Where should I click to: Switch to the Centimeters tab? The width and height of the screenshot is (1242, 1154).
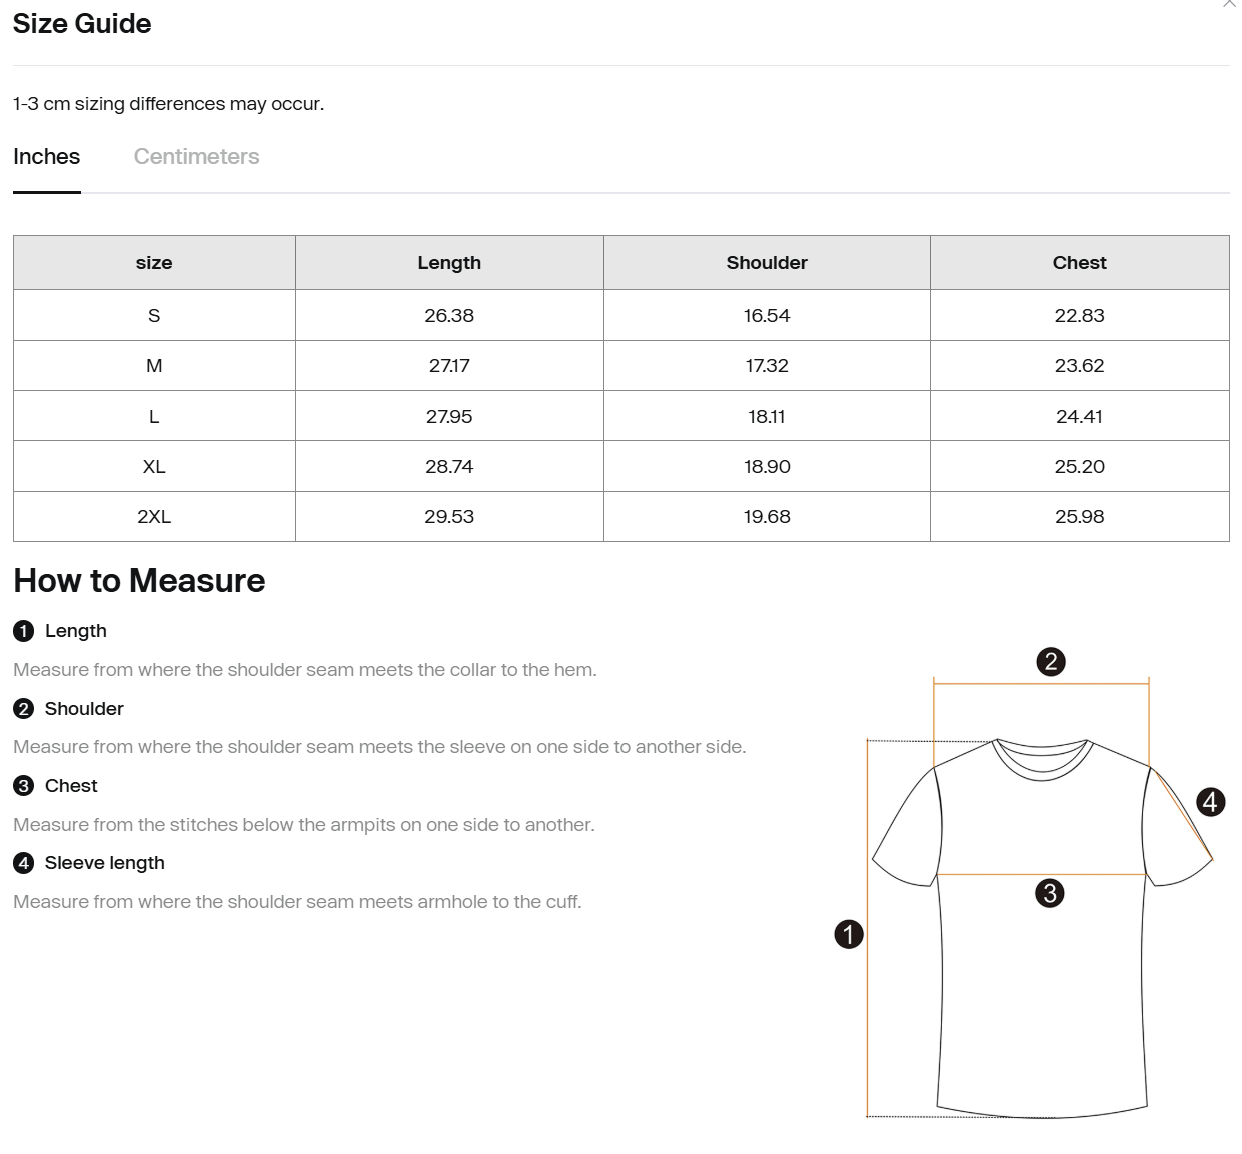tap(196, 157)
